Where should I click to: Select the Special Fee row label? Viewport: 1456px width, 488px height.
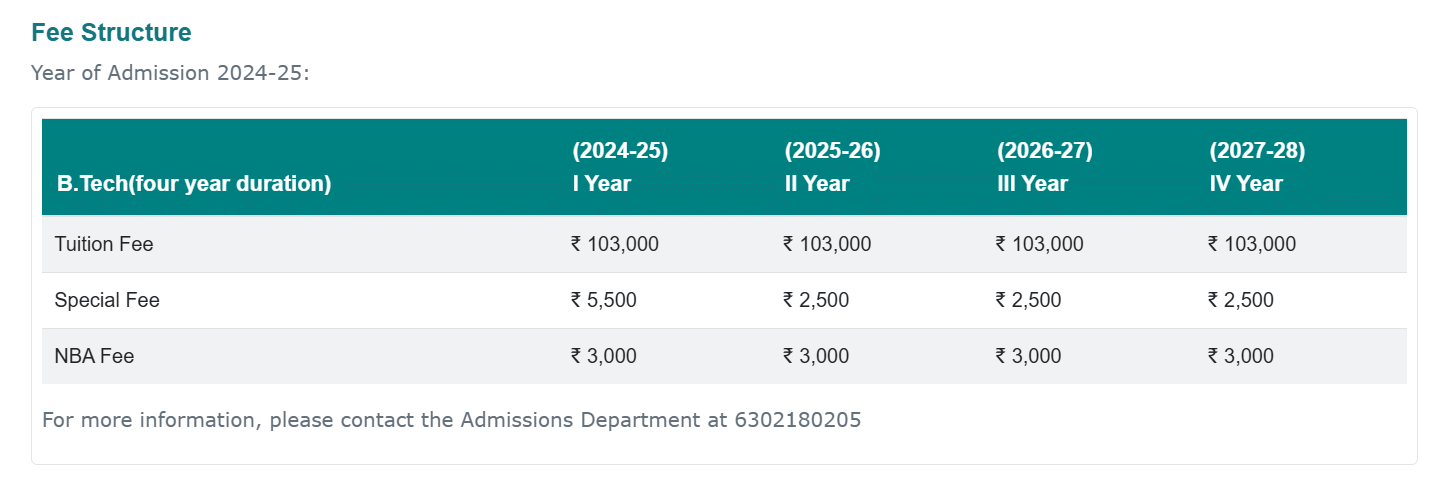107,300
